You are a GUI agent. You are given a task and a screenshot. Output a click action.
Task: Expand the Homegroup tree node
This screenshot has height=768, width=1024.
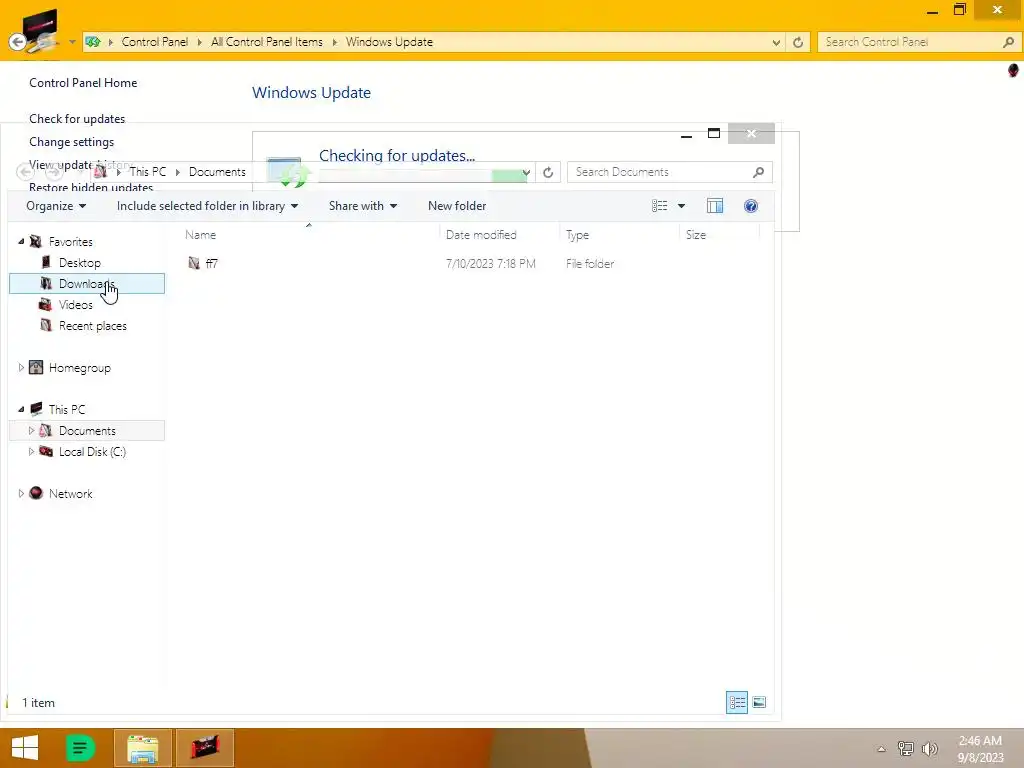point(21,368)
